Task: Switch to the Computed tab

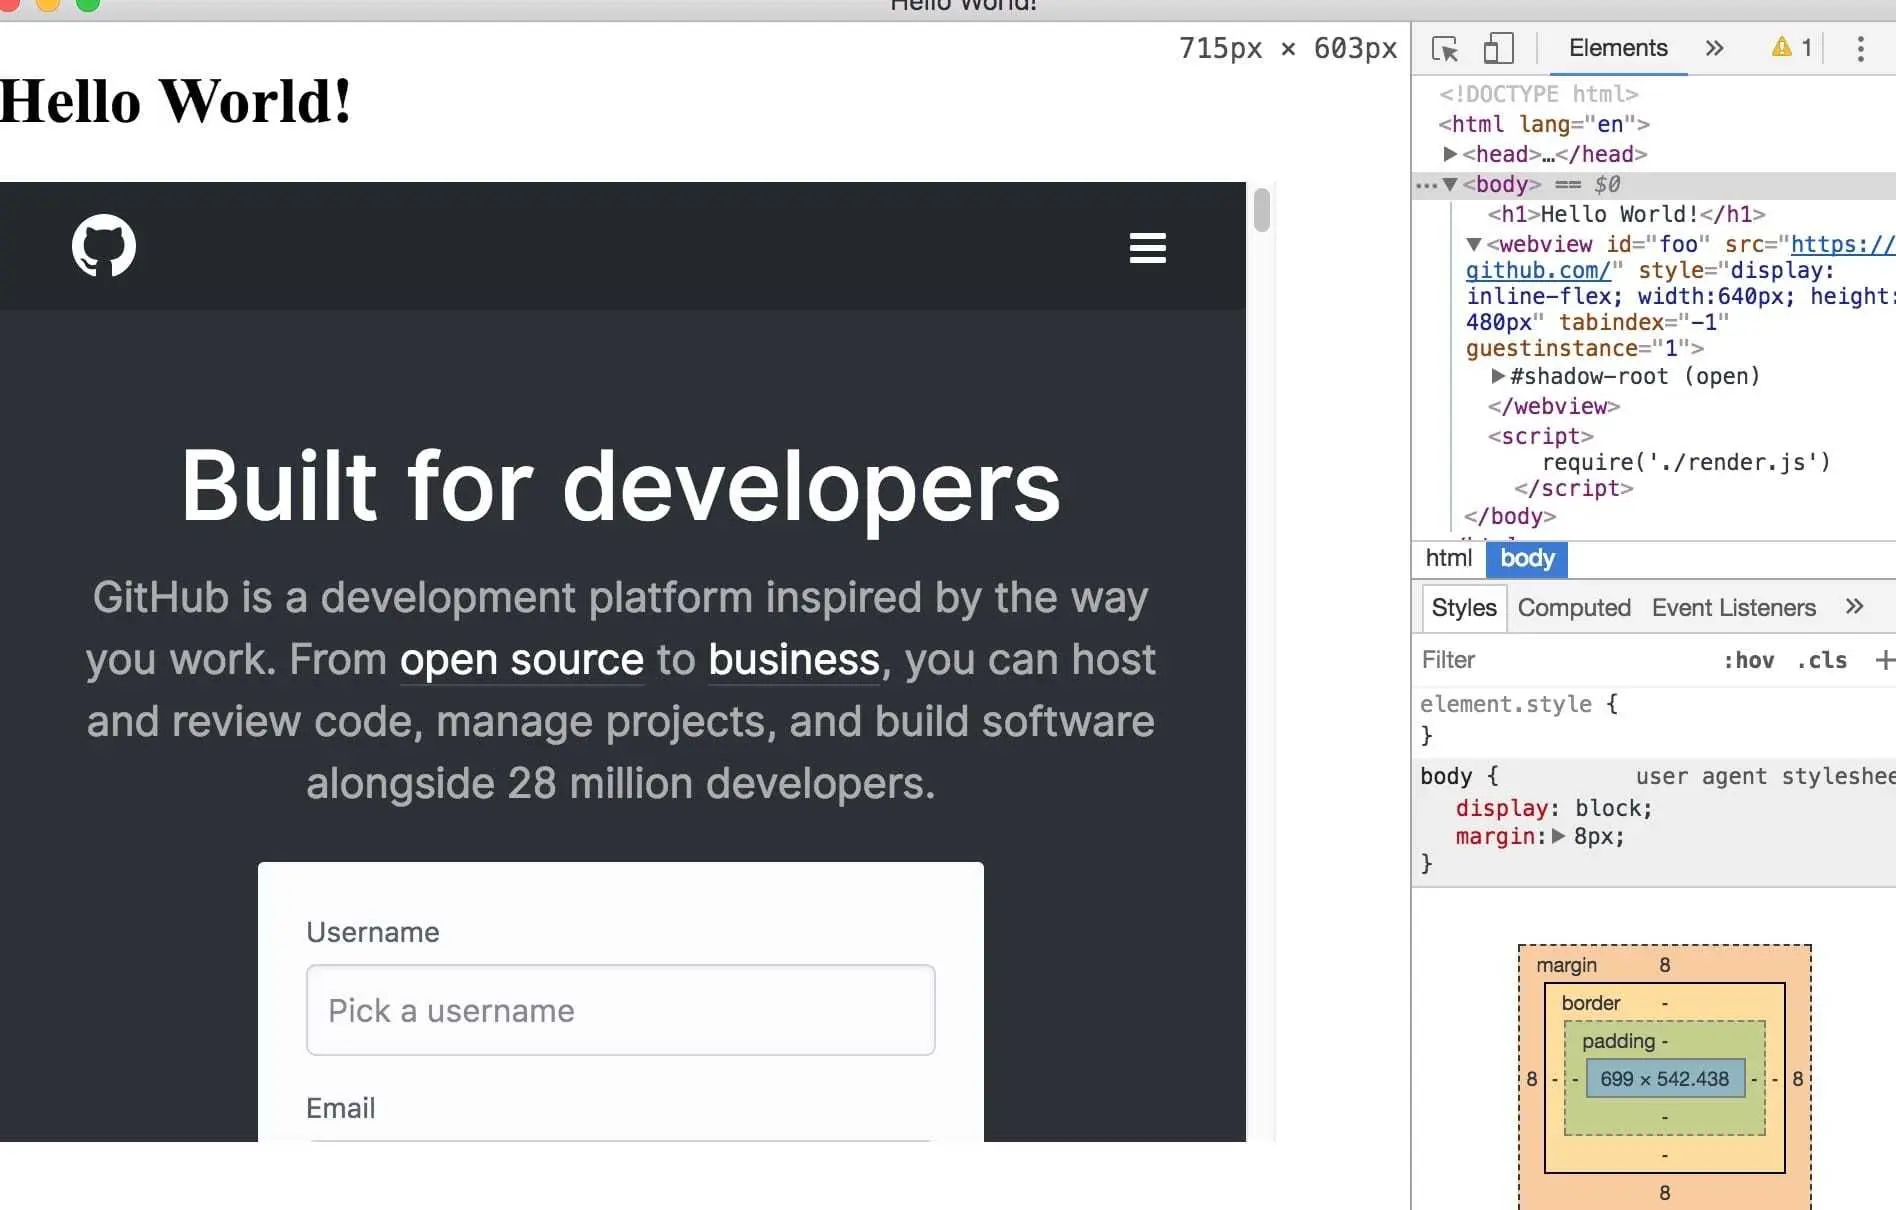Action: pyautogui.click(x=1574, y=607)
